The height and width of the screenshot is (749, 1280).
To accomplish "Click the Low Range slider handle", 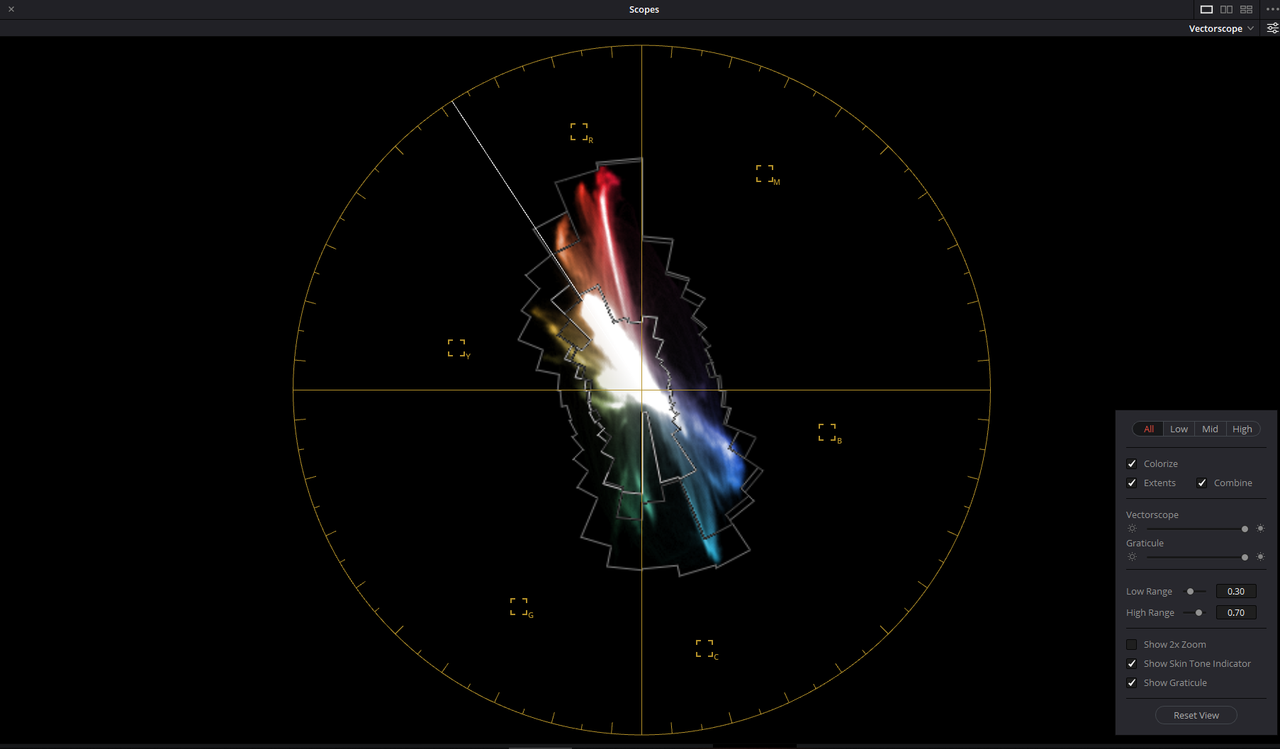I will 1190,592.
